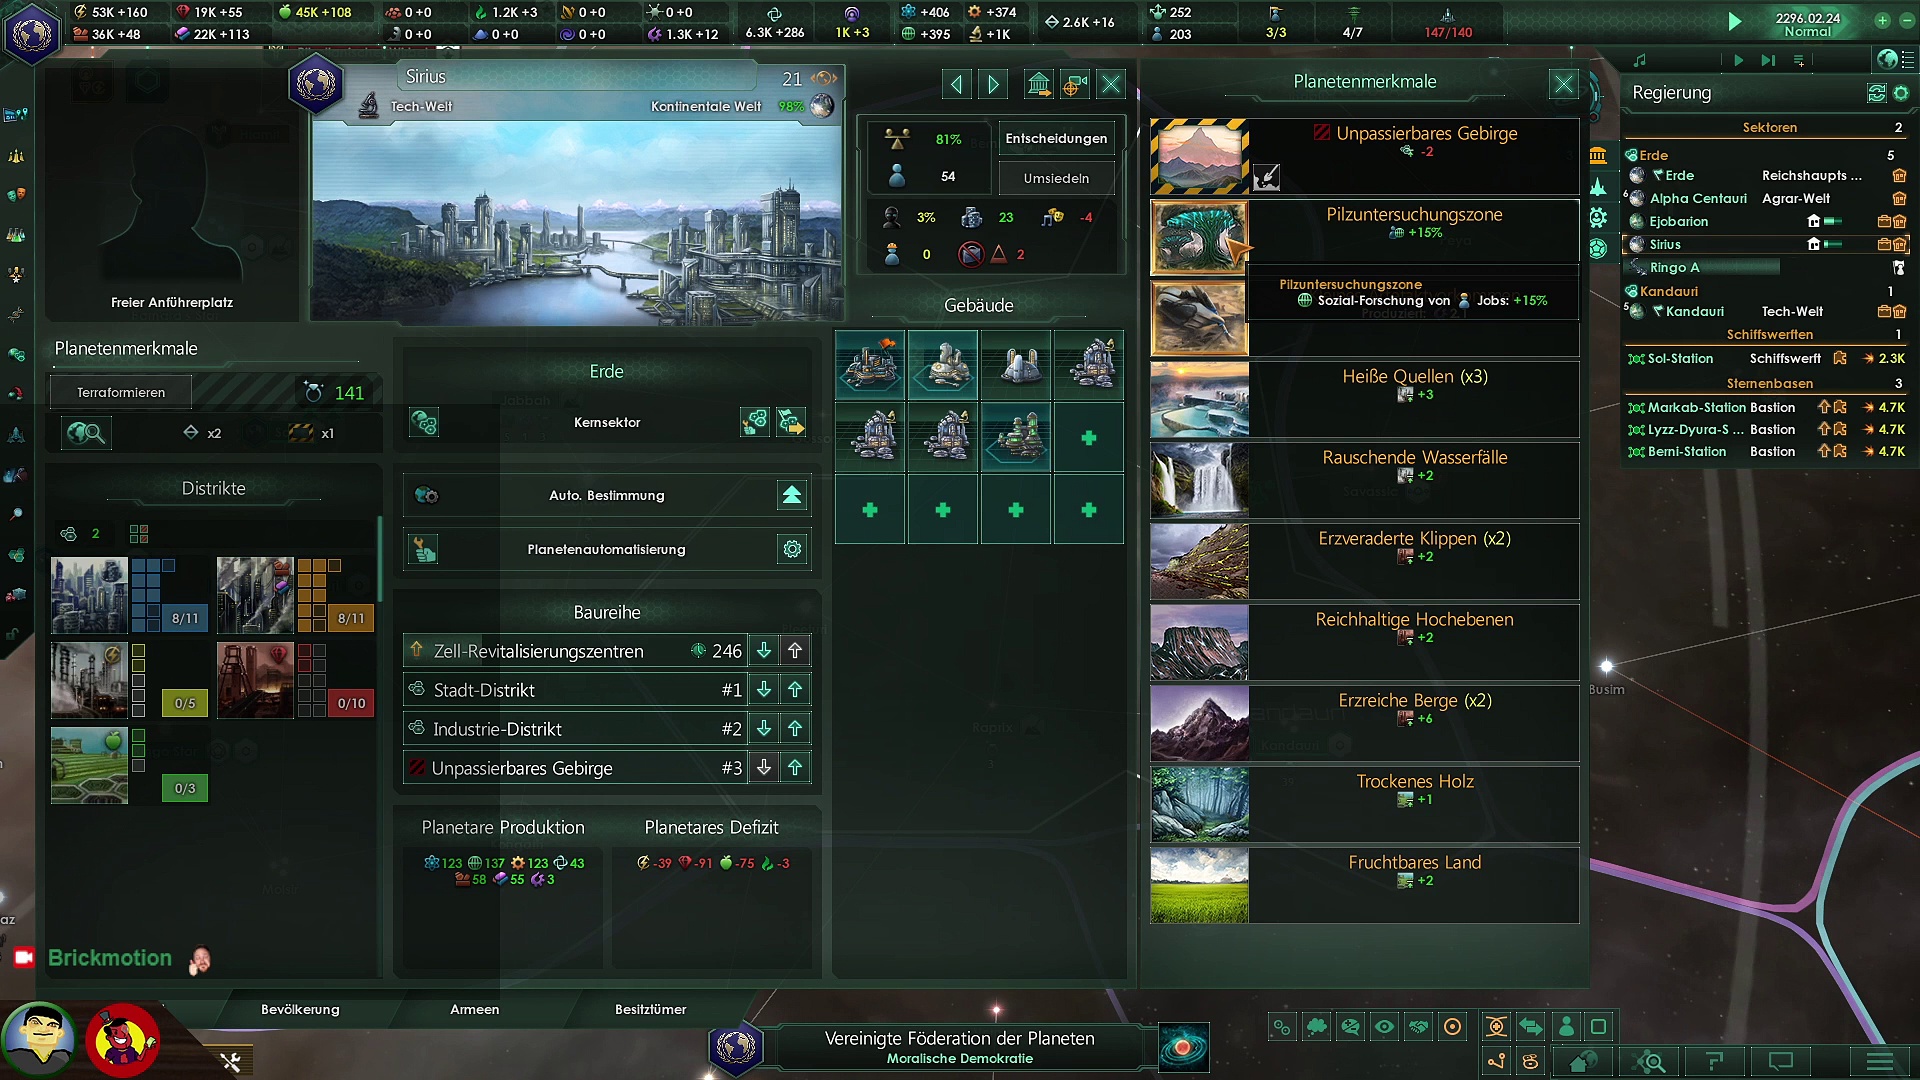Image resolution: width=1920 pixels, height=1080 pixels.
Task: Open the Armeen tab
Action: pos(474,1010)
